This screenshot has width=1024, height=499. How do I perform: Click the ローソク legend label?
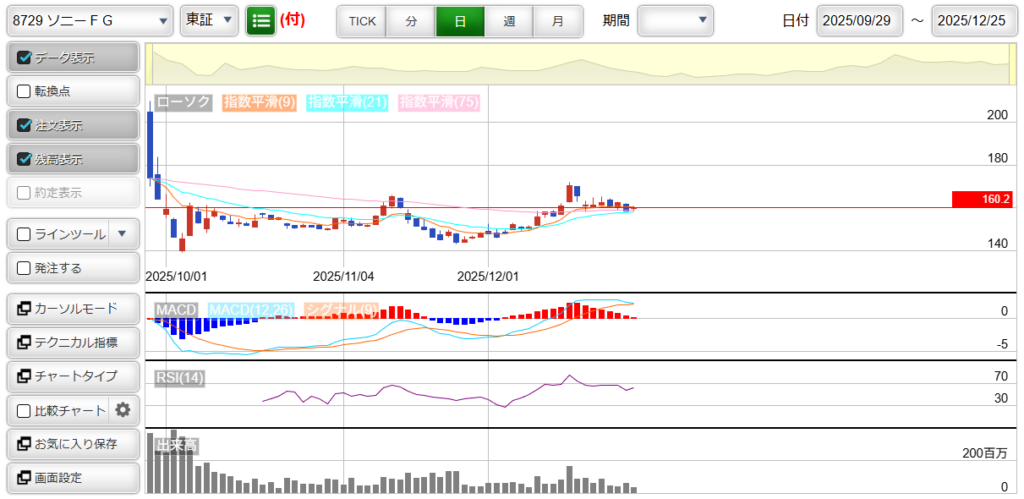(x=183, y=102)
